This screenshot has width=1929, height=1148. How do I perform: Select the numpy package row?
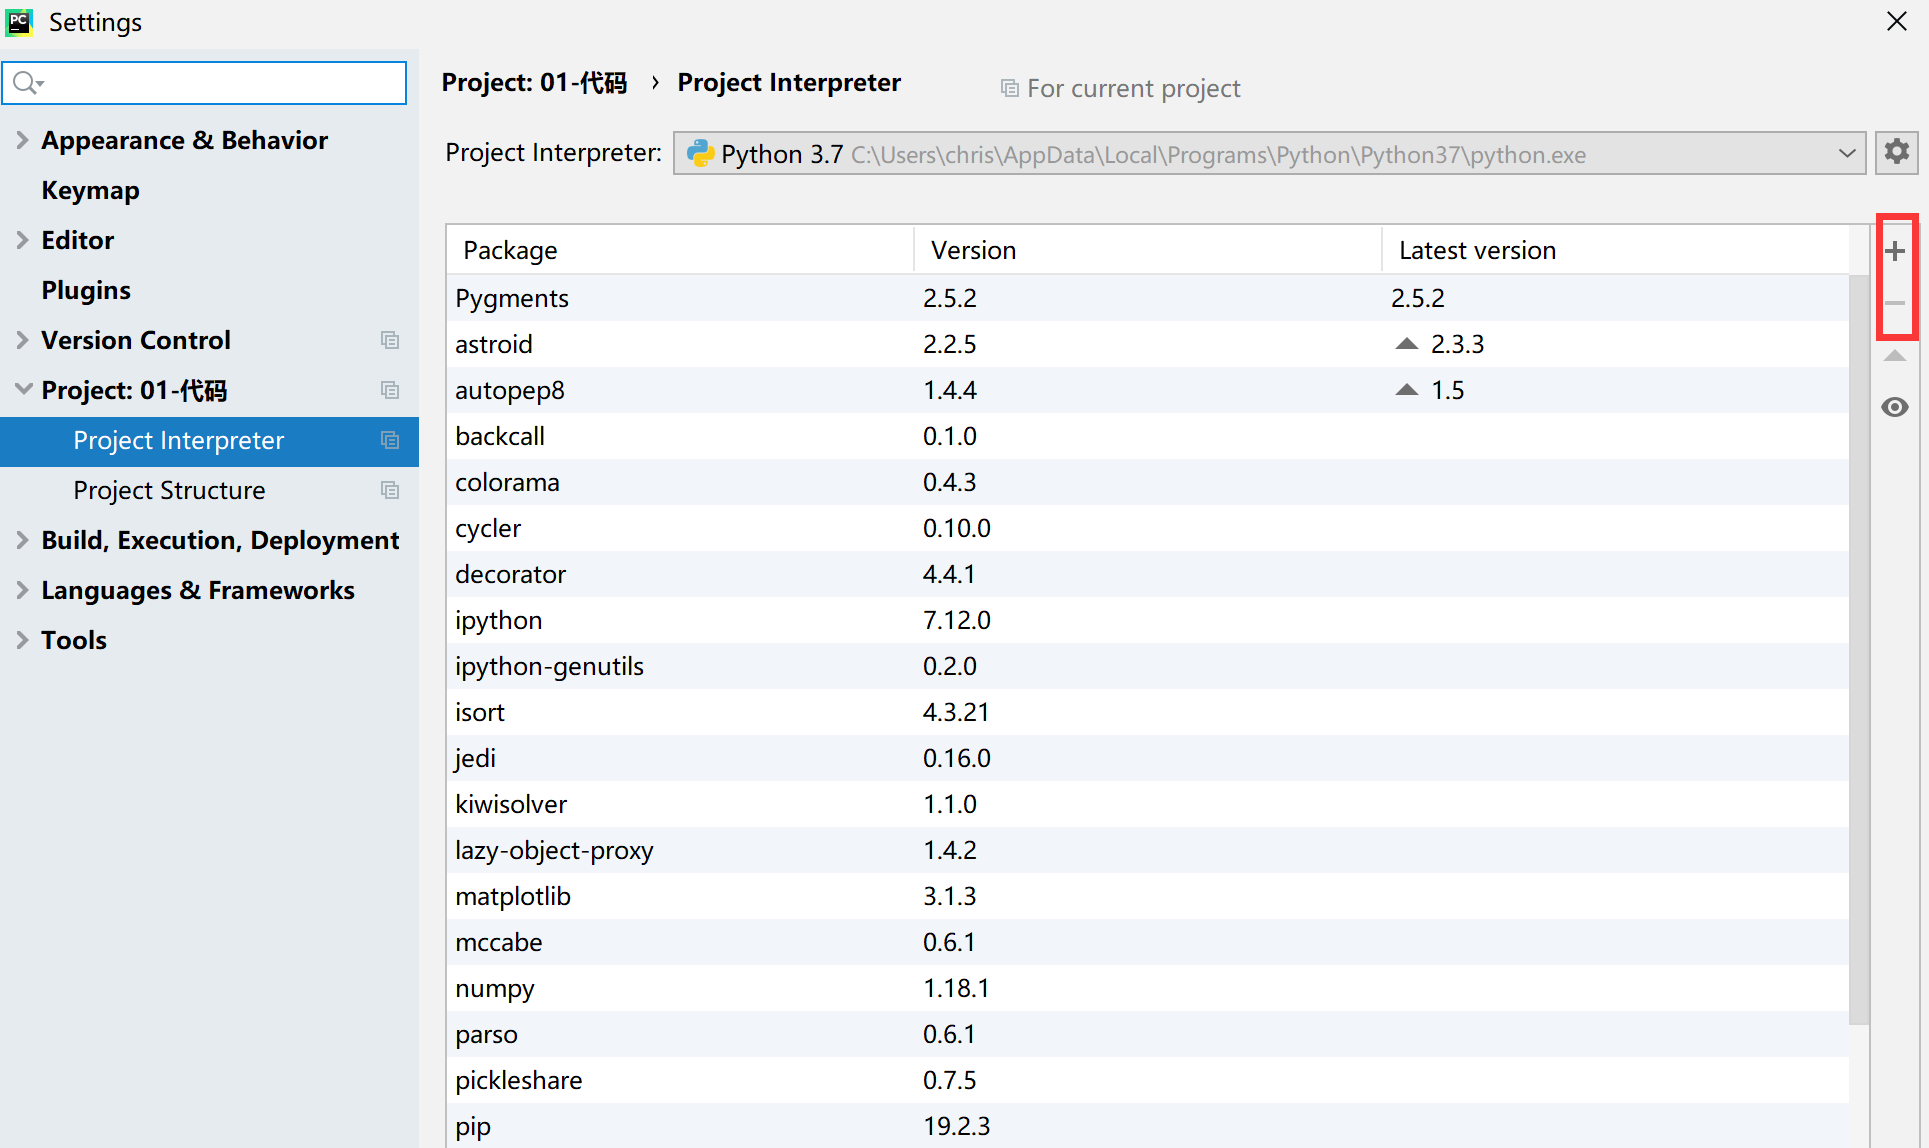[x=1148, y=988]
